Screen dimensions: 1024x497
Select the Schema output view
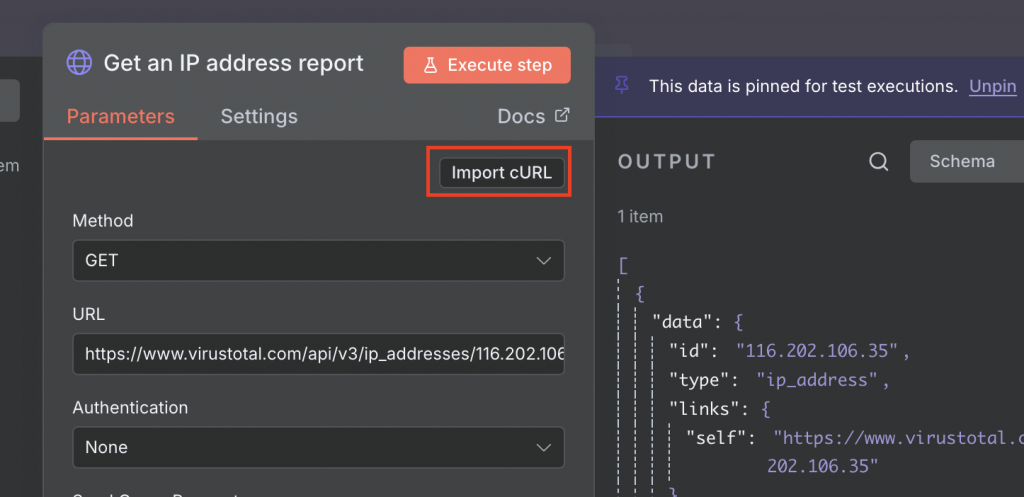962,161
